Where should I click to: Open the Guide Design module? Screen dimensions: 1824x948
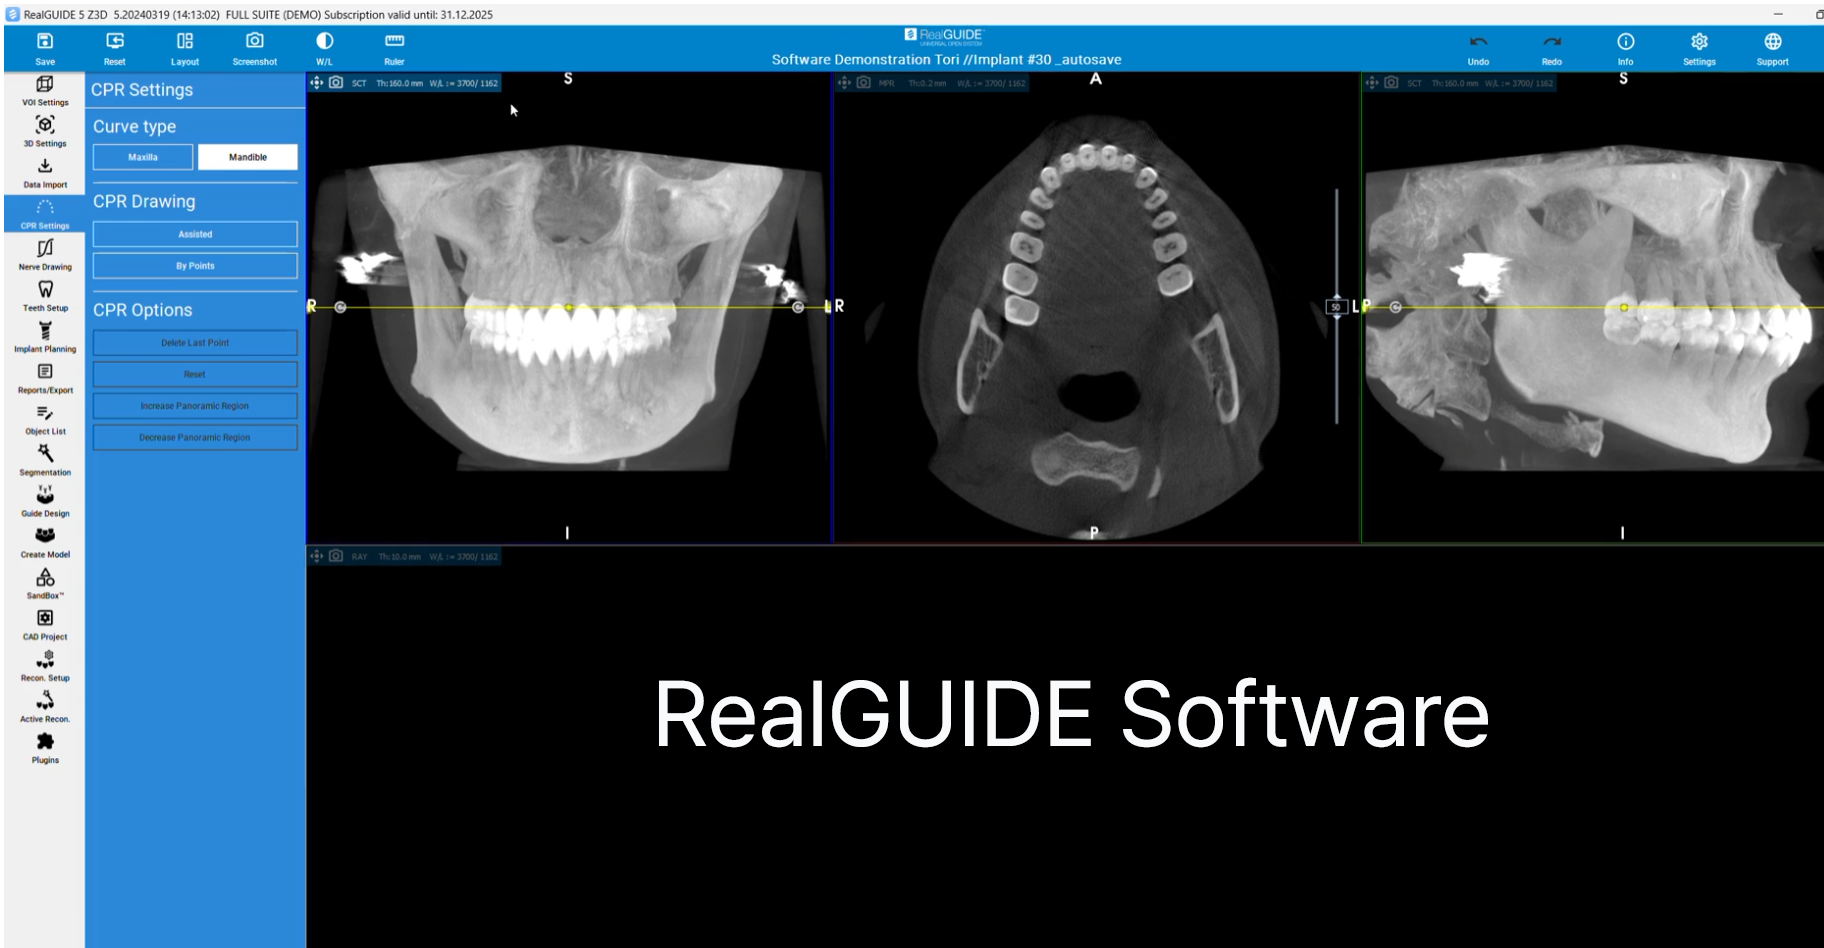click(45, 500)
